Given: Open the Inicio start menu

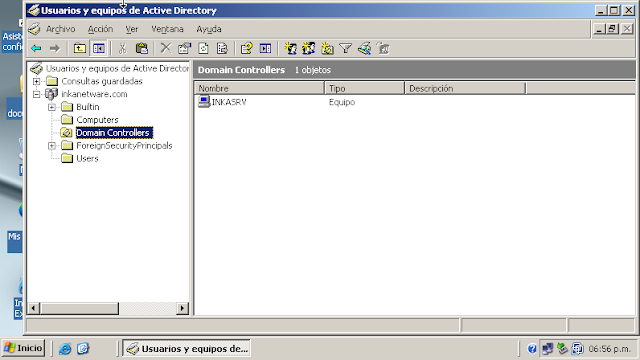Looking at the screenshot, I should 23,348.
